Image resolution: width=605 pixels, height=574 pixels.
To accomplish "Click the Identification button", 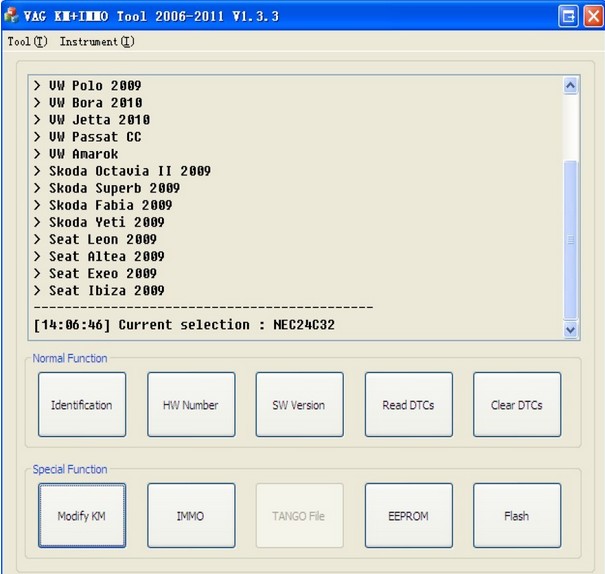I will (82, 405).
